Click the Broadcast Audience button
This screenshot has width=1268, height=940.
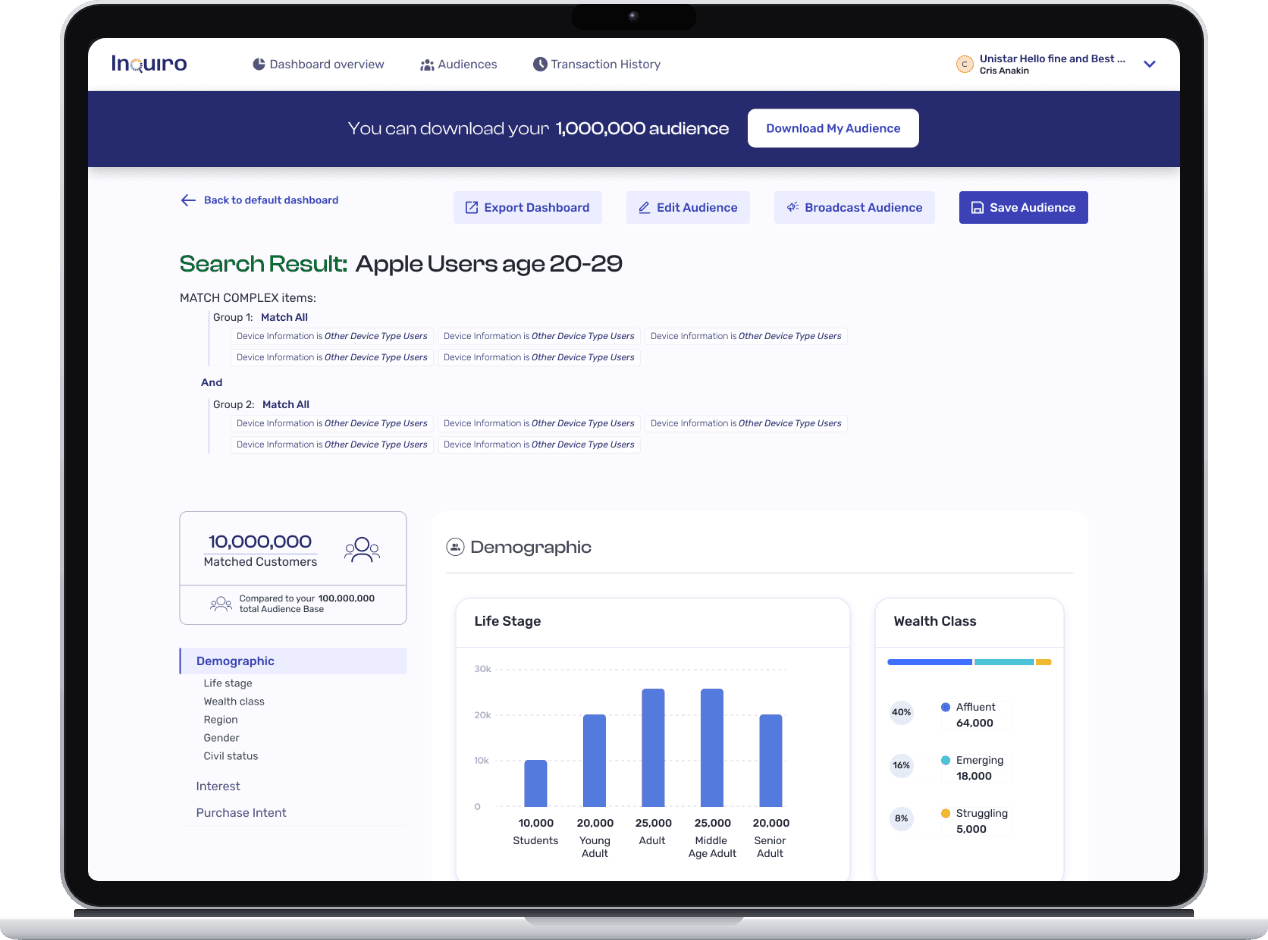pos(855,207)
